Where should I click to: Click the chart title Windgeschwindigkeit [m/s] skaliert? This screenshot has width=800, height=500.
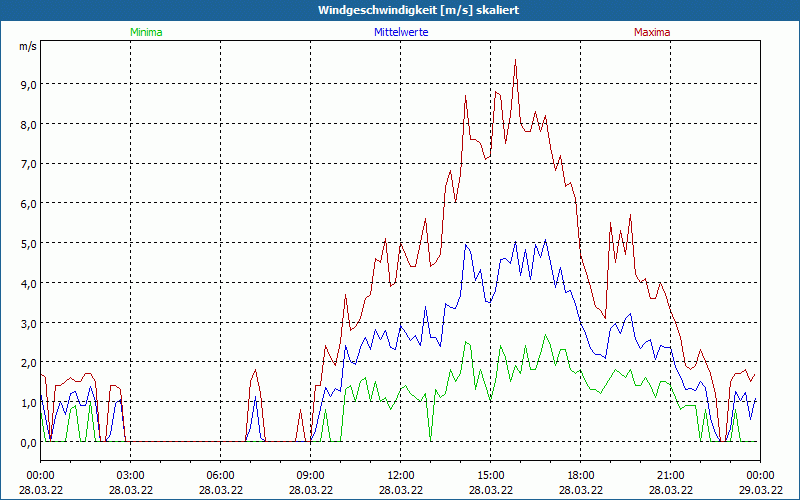418,10
